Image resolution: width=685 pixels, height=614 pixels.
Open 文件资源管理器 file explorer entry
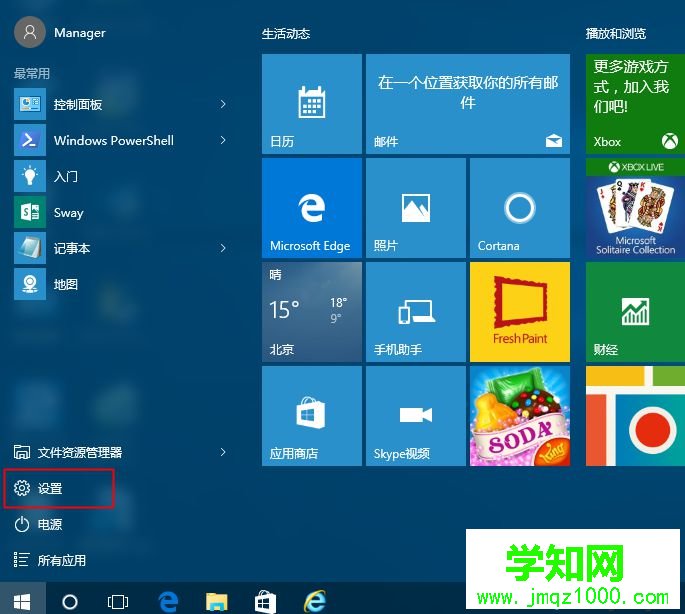(x=68, y=452)
